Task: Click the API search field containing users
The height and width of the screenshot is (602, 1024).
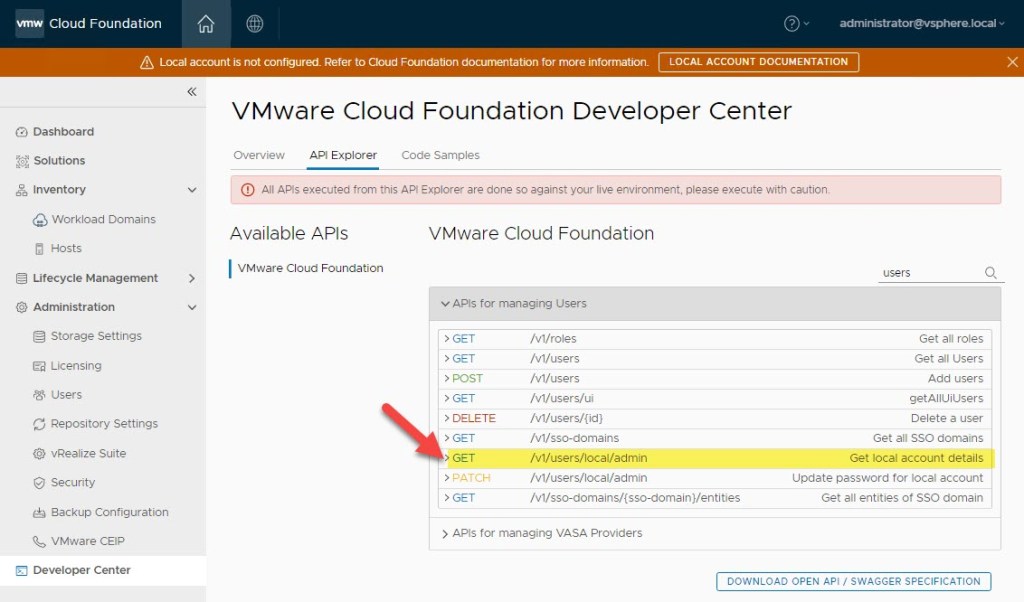Action: pyautogui.click(x=928, y=273)
